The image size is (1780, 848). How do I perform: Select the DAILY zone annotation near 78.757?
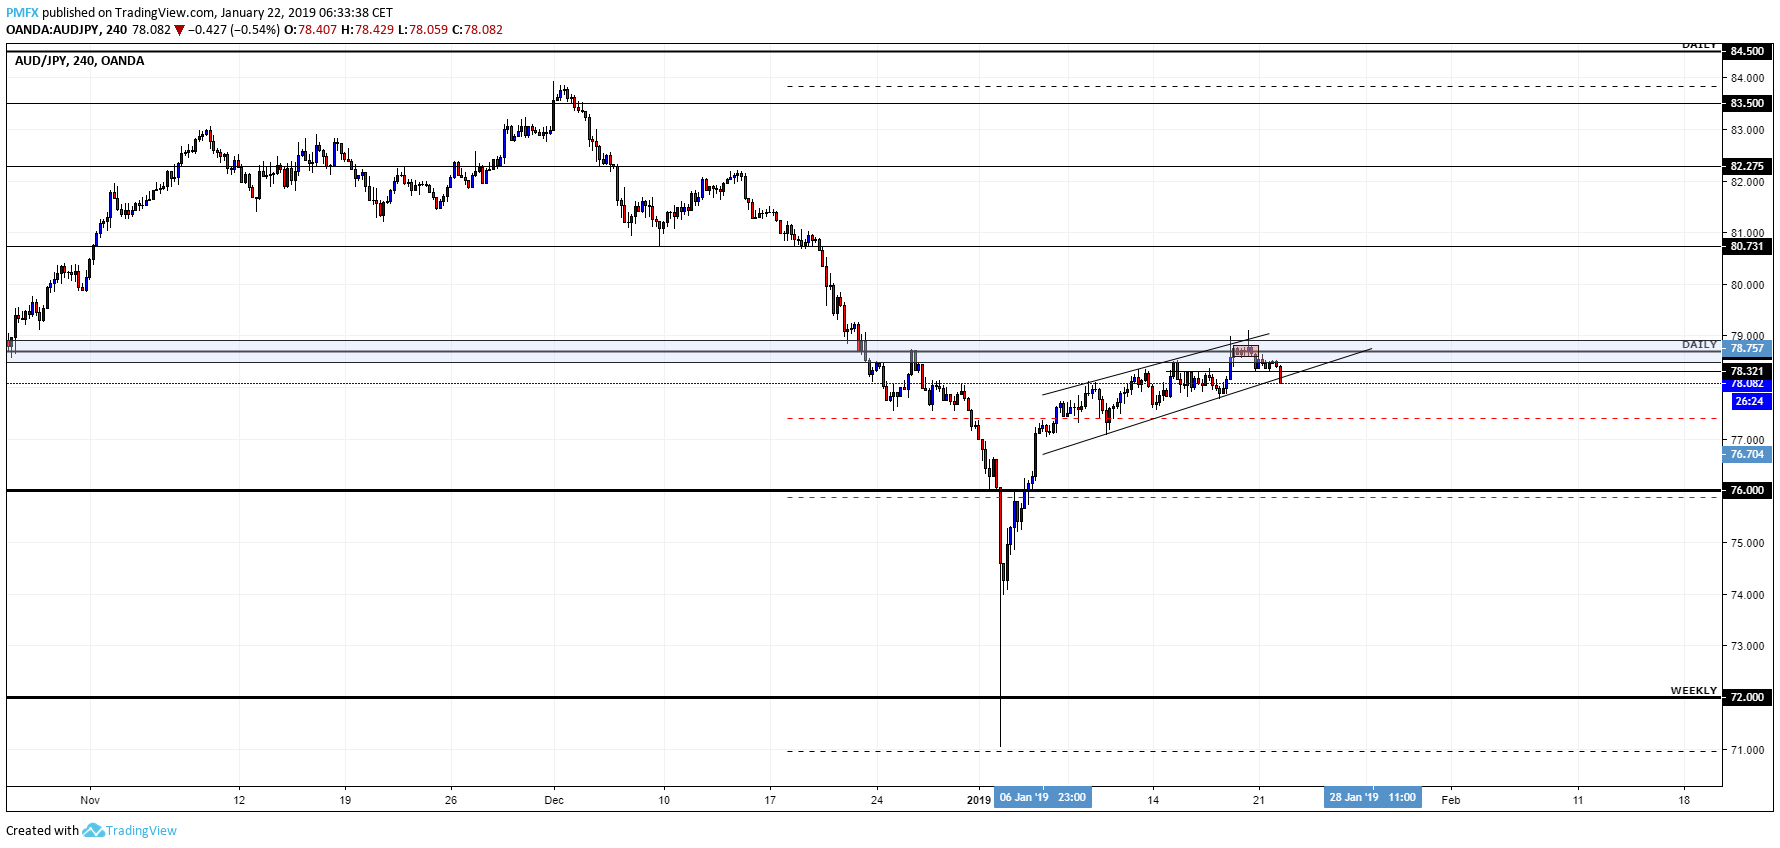pyautogui.click(x=1699, y=344)
